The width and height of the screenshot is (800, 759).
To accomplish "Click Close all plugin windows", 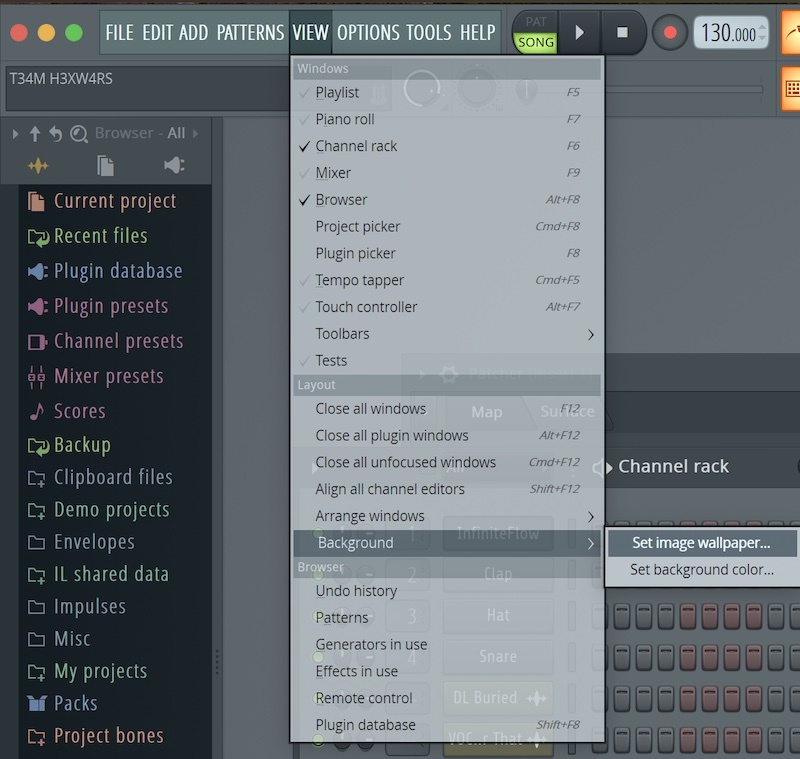I will pyautogui.click(x=392, y=436).
